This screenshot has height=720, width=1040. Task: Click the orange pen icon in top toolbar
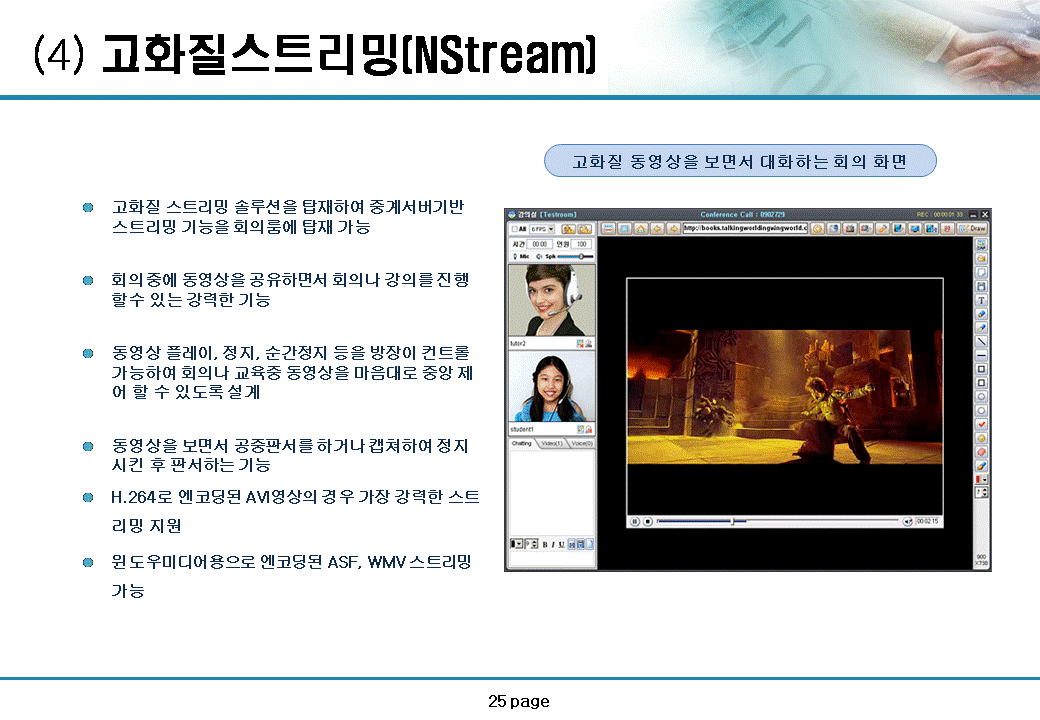tap(883, 229)
